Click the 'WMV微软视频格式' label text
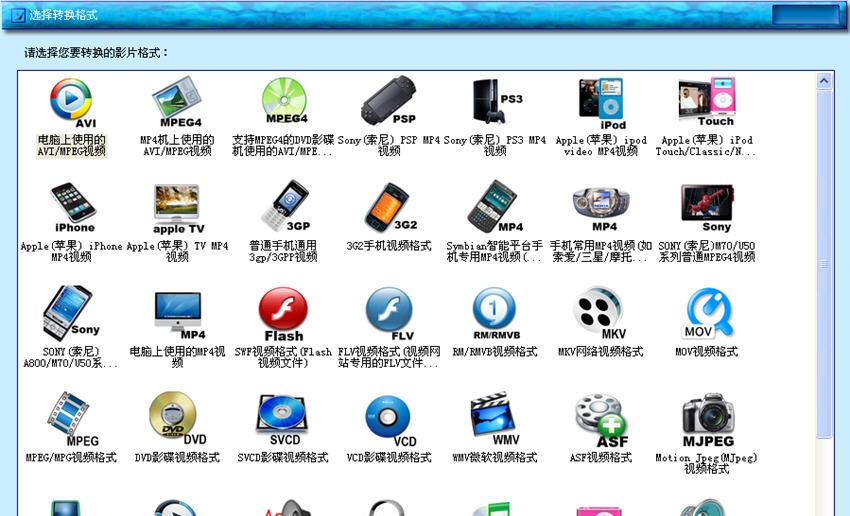Viewport: 850px width, 516px height. click(x=495, y=458)
